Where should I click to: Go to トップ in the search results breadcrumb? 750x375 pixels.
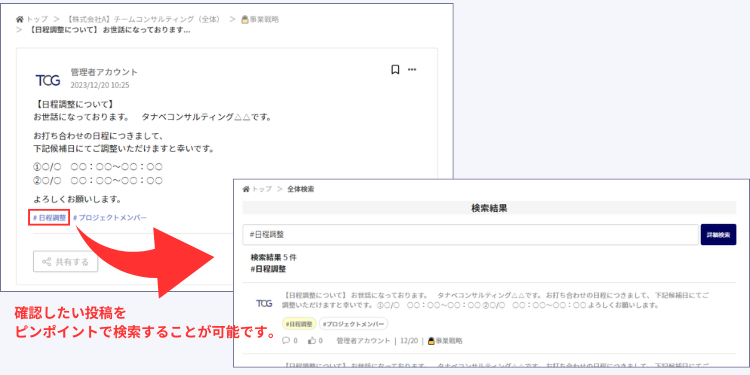pyautogui.click(x=262, y=189)
